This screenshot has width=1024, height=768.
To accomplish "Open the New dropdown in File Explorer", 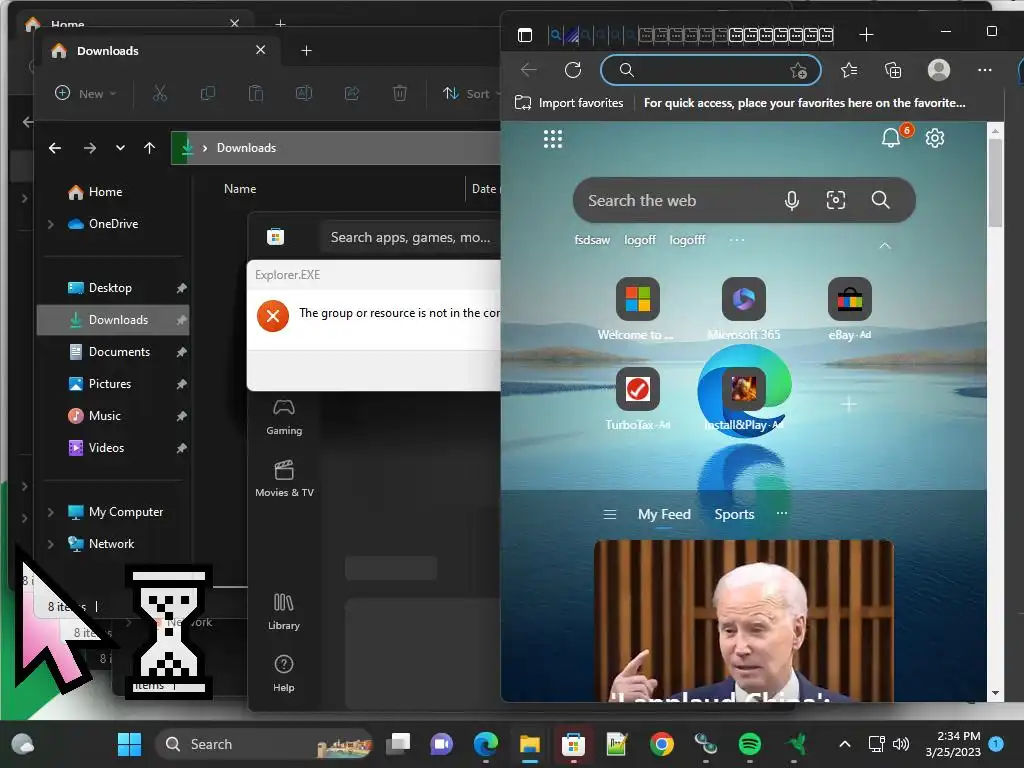I will (x=85, y=93).
